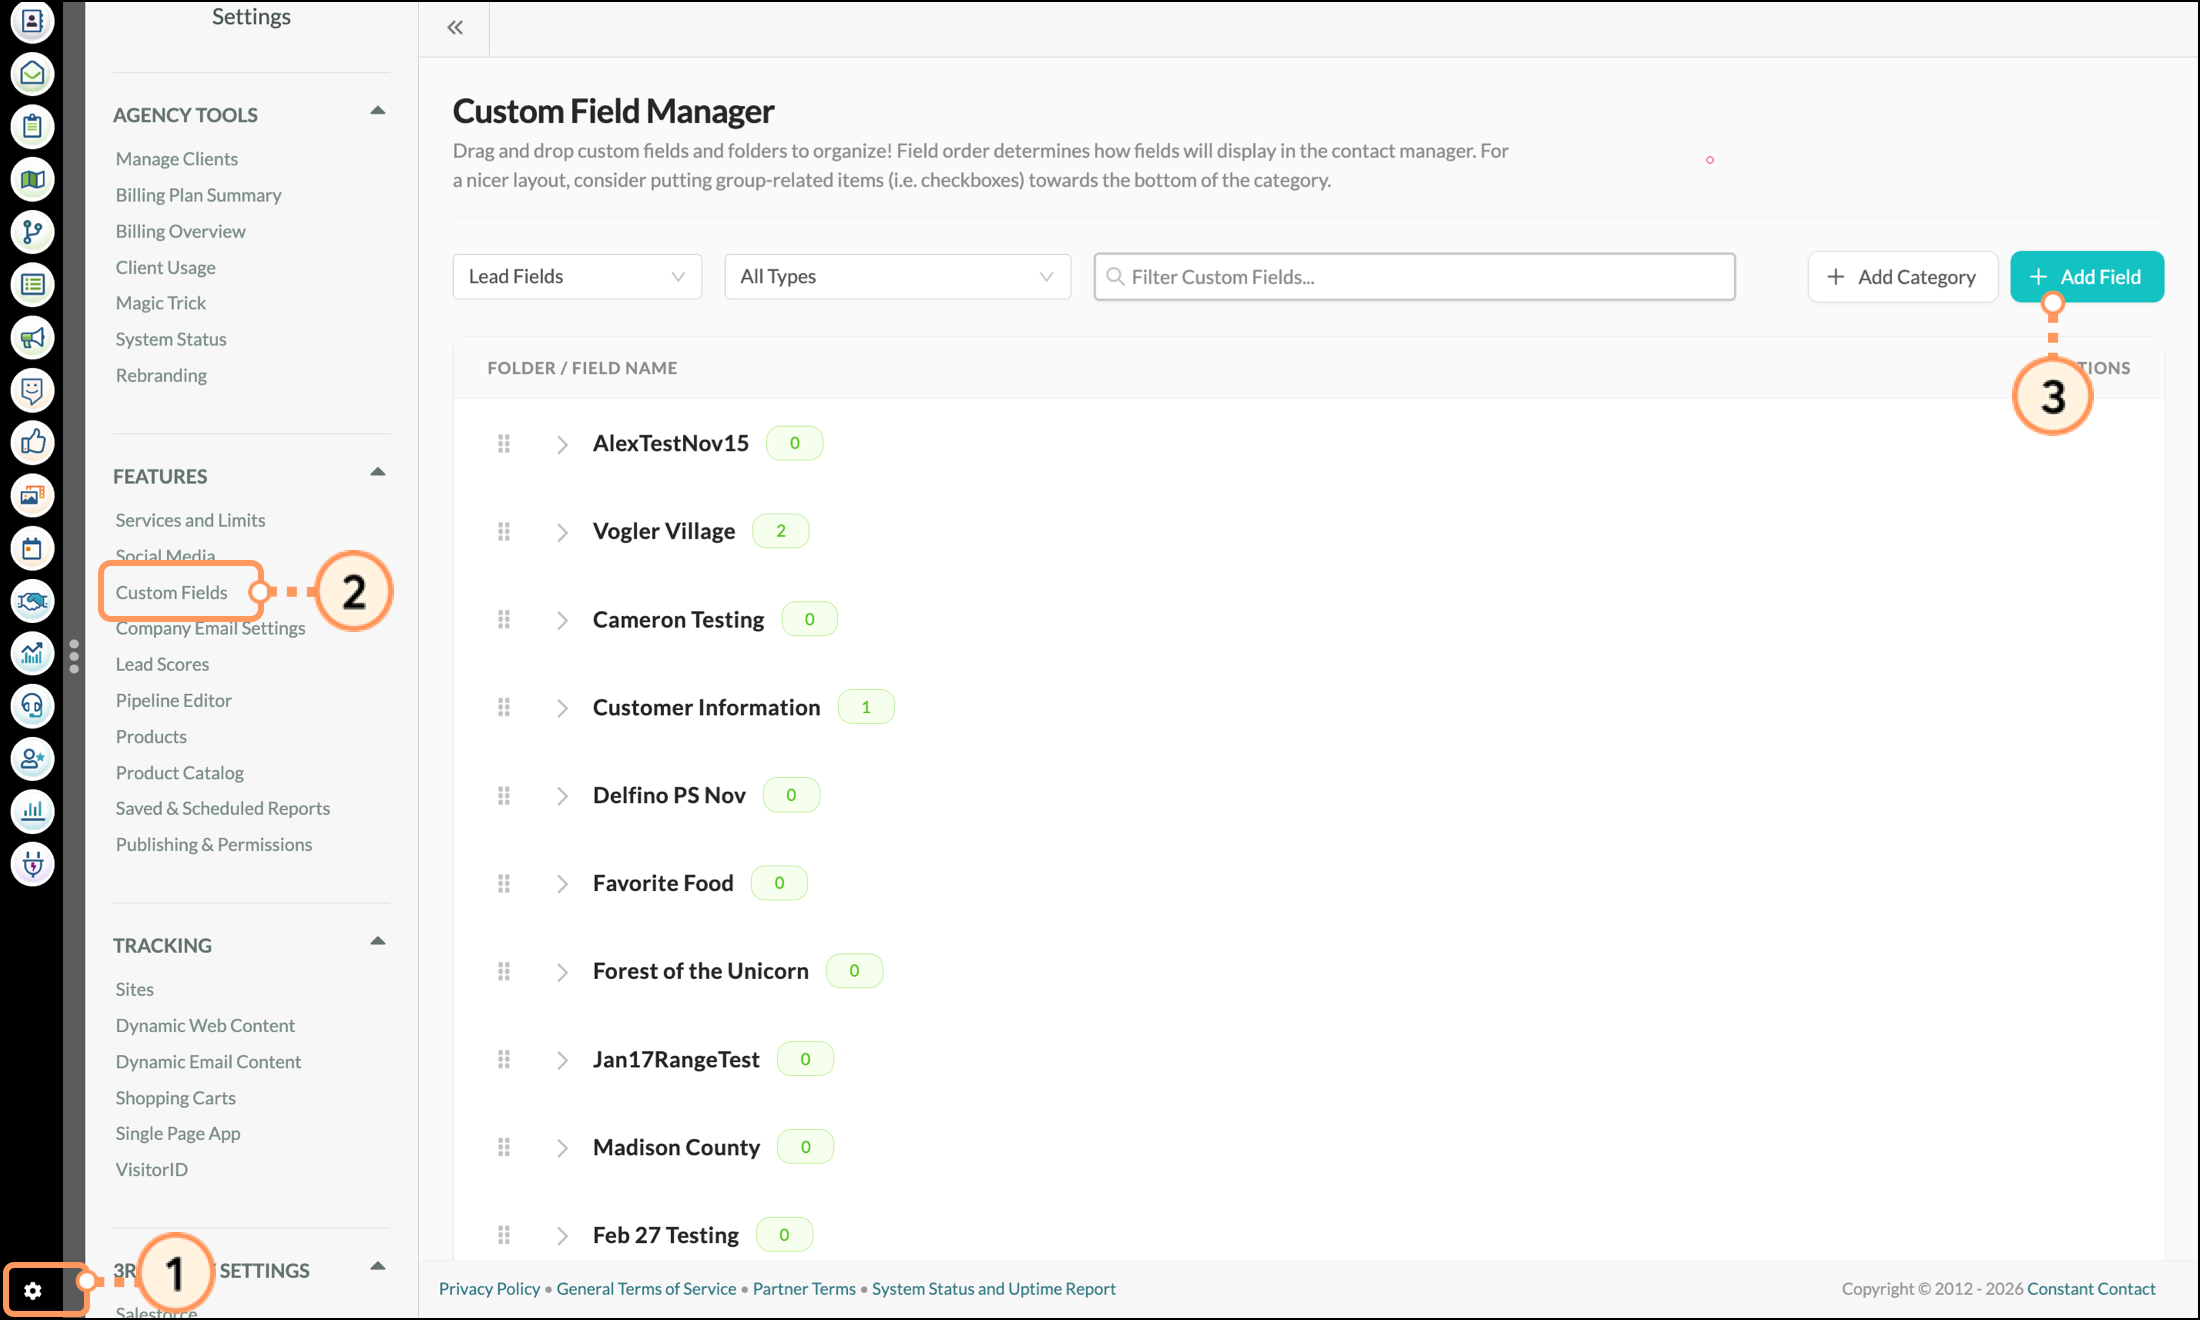
Task: Expand the Feb 27 Testing folder
Action: point(562,1237)
